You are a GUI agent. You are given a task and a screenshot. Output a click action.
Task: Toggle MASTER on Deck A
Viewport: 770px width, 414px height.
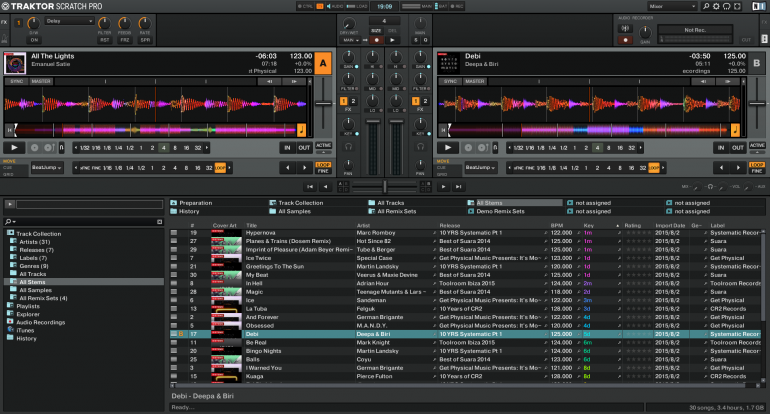coord(41,82)
